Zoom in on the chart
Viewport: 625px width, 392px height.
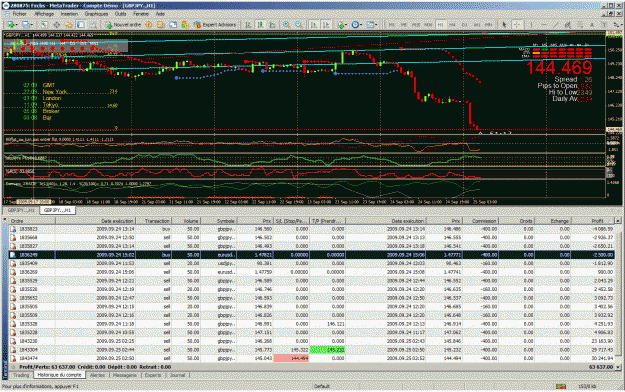(x=286, y=25)
